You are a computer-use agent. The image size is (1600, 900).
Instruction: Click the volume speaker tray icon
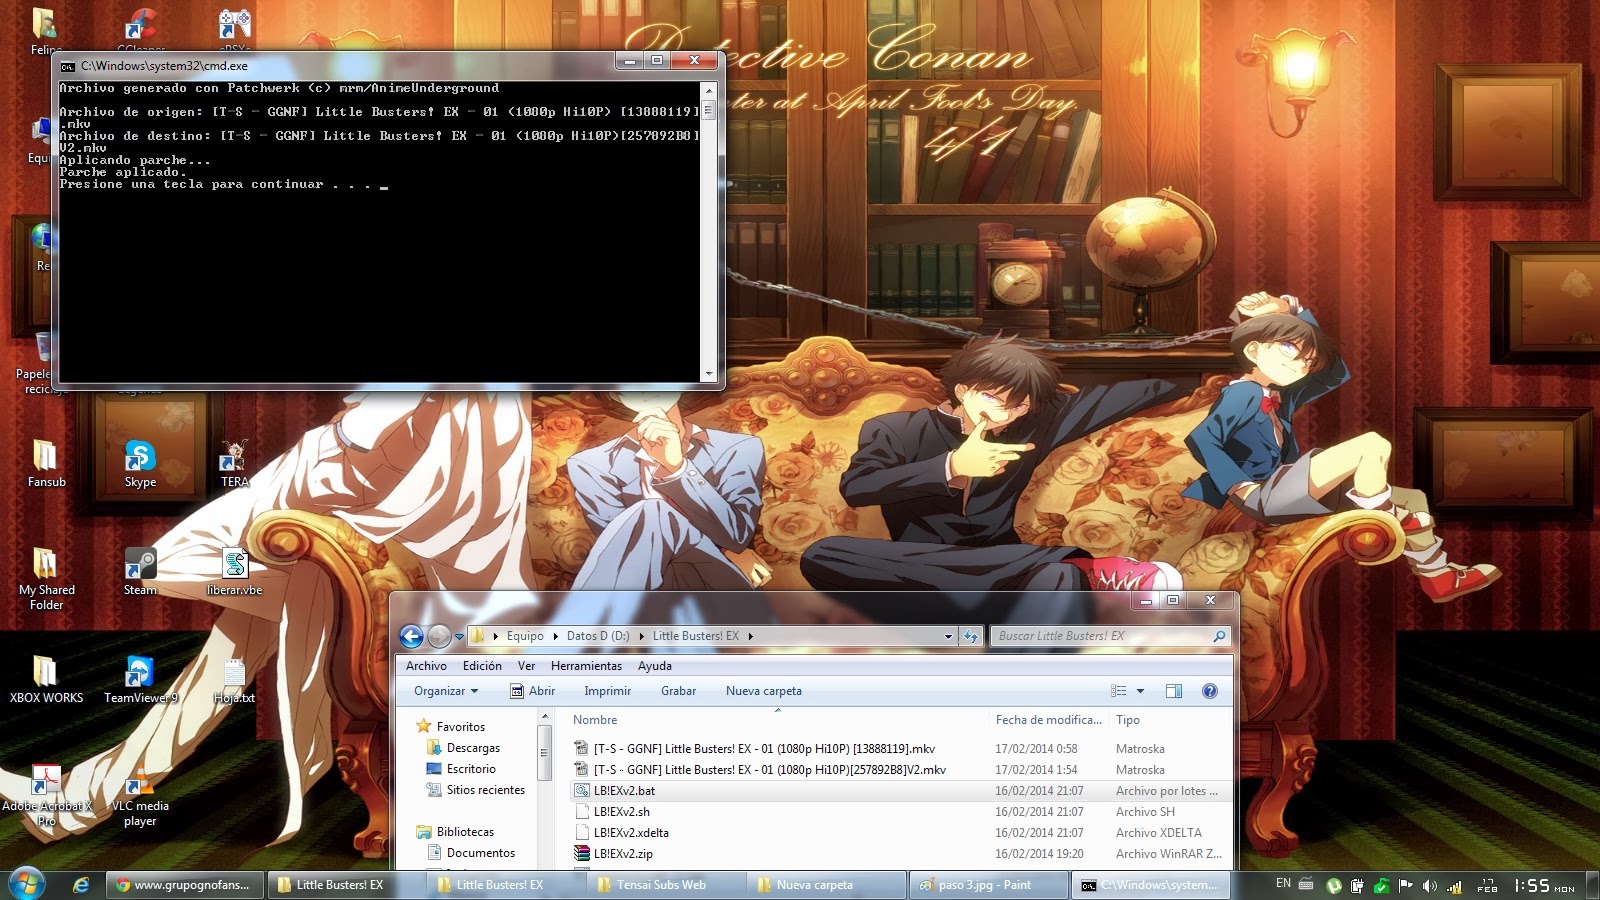point(1430,885)
